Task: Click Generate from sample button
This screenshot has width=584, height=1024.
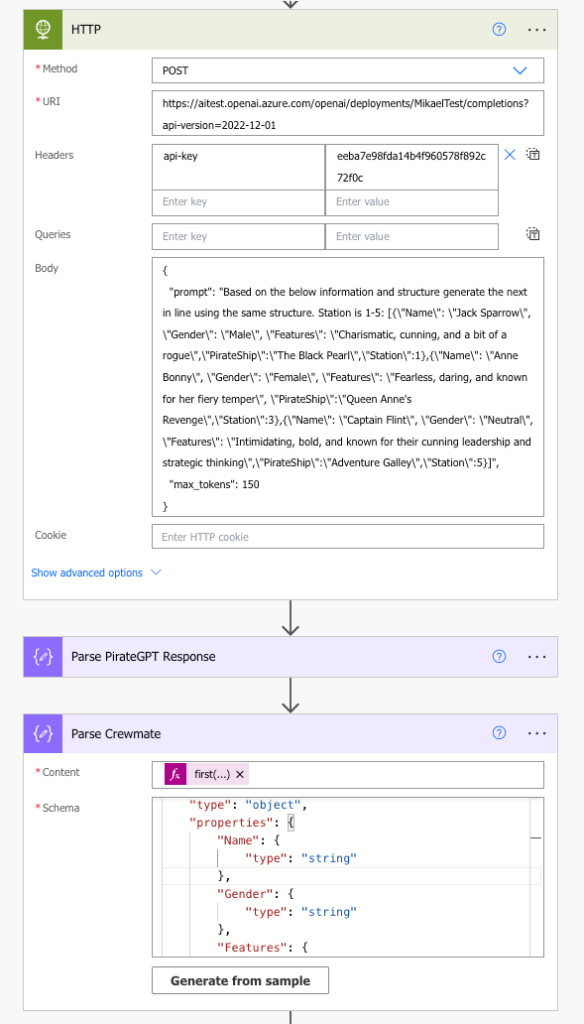Action: pos(240,980)
